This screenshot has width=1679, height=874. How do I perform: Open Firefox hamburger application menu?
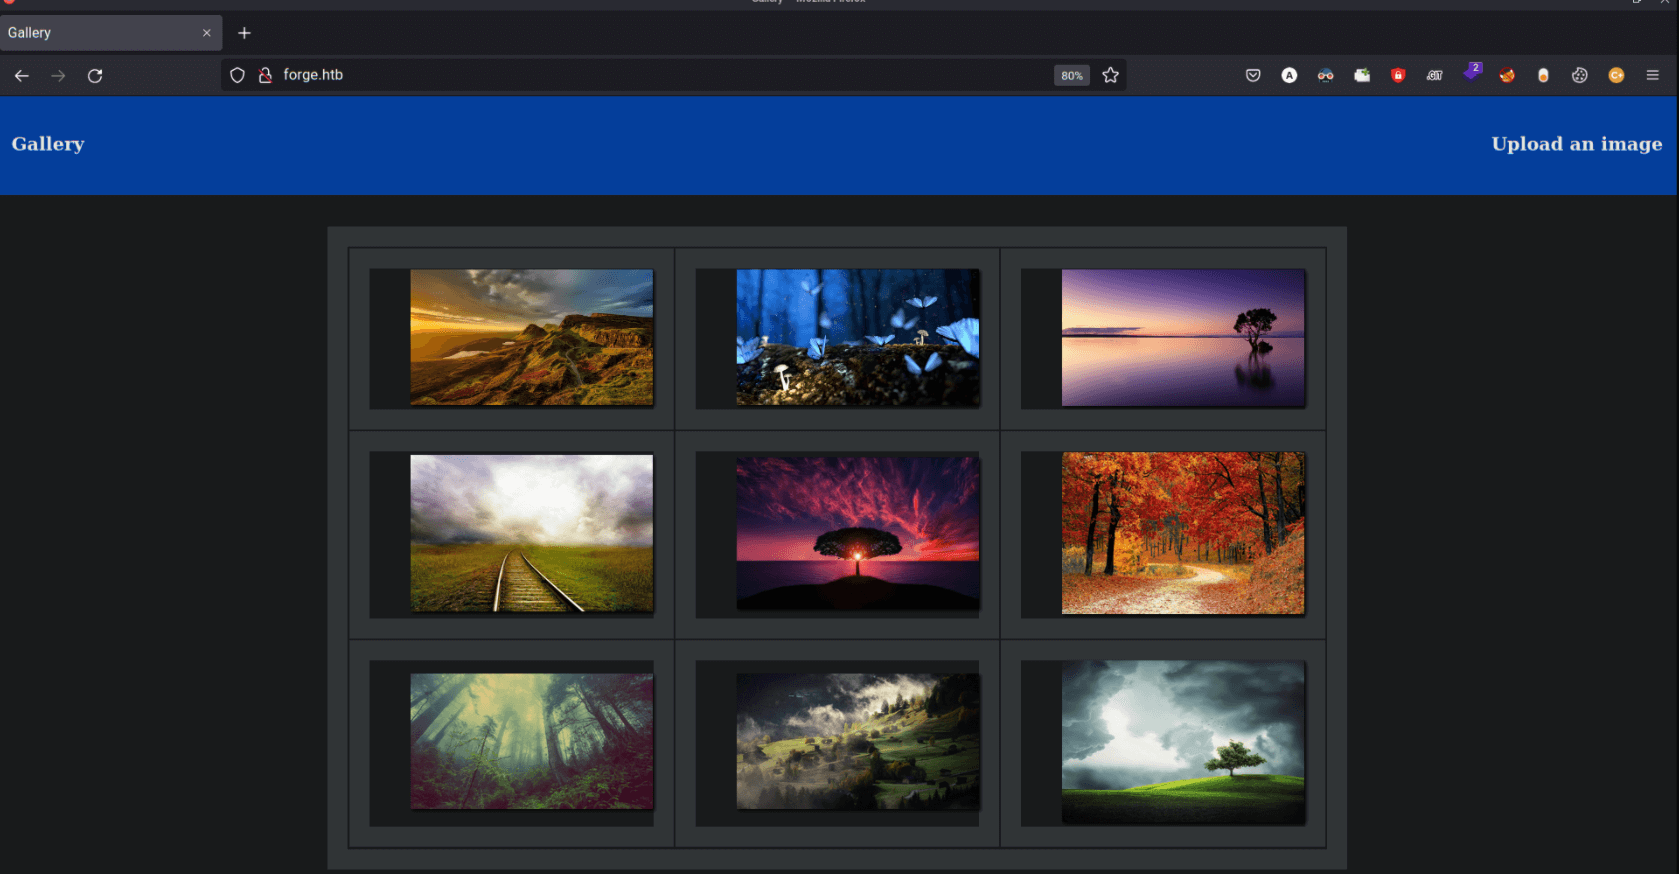click(x=1652, y=75)
